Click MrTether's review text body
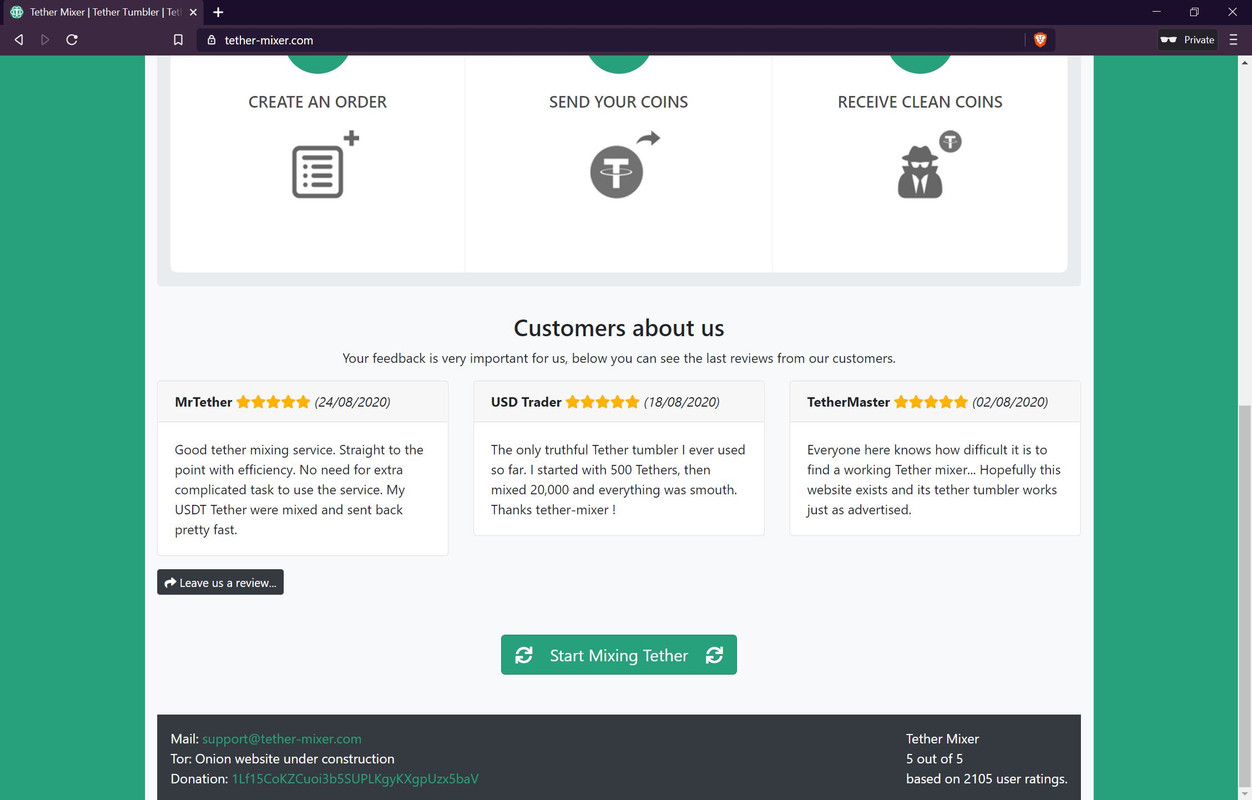Screen dimensions: 1252x800 point(300,490)
